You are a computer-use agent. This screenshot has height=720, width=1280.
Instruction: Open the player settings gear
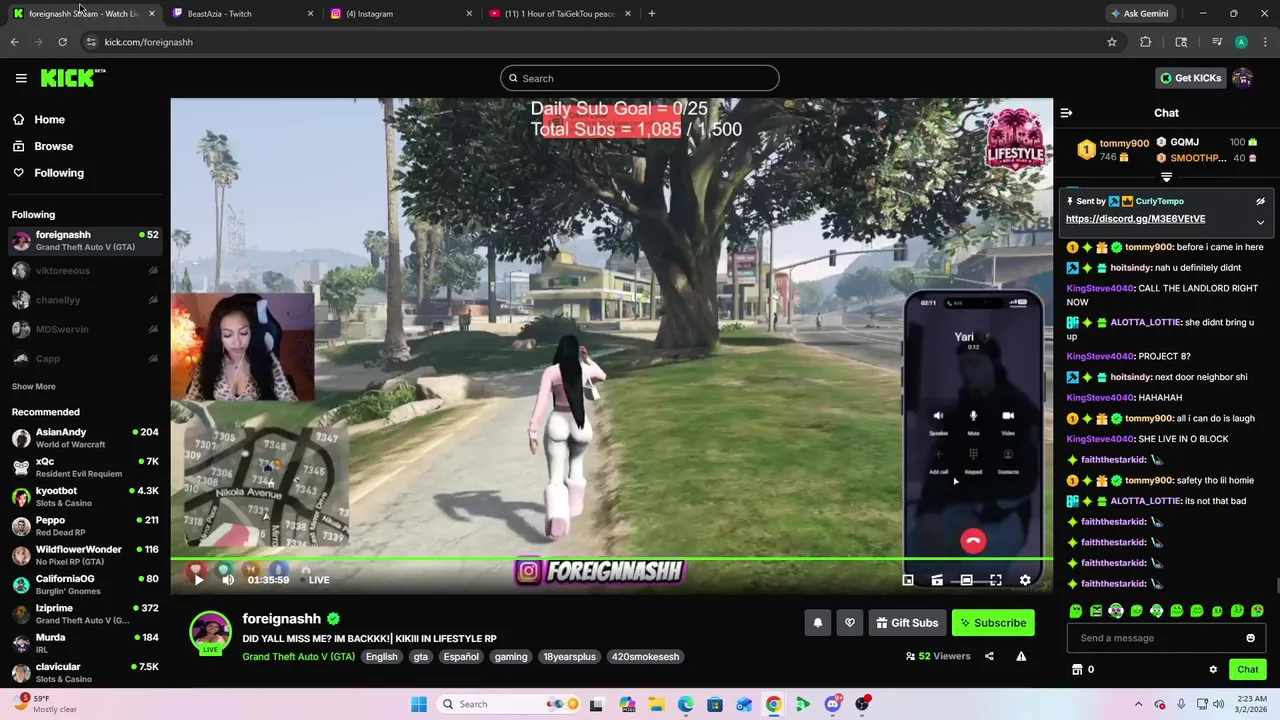pos(1025,580)
